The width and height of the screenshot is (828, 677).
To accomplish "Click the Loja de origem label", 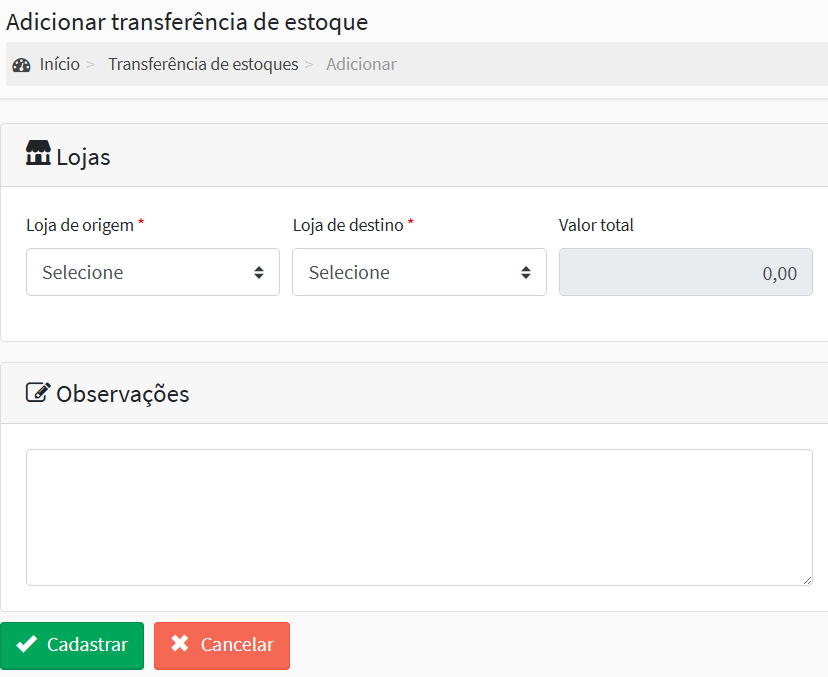I will click(x=80, y=225).
